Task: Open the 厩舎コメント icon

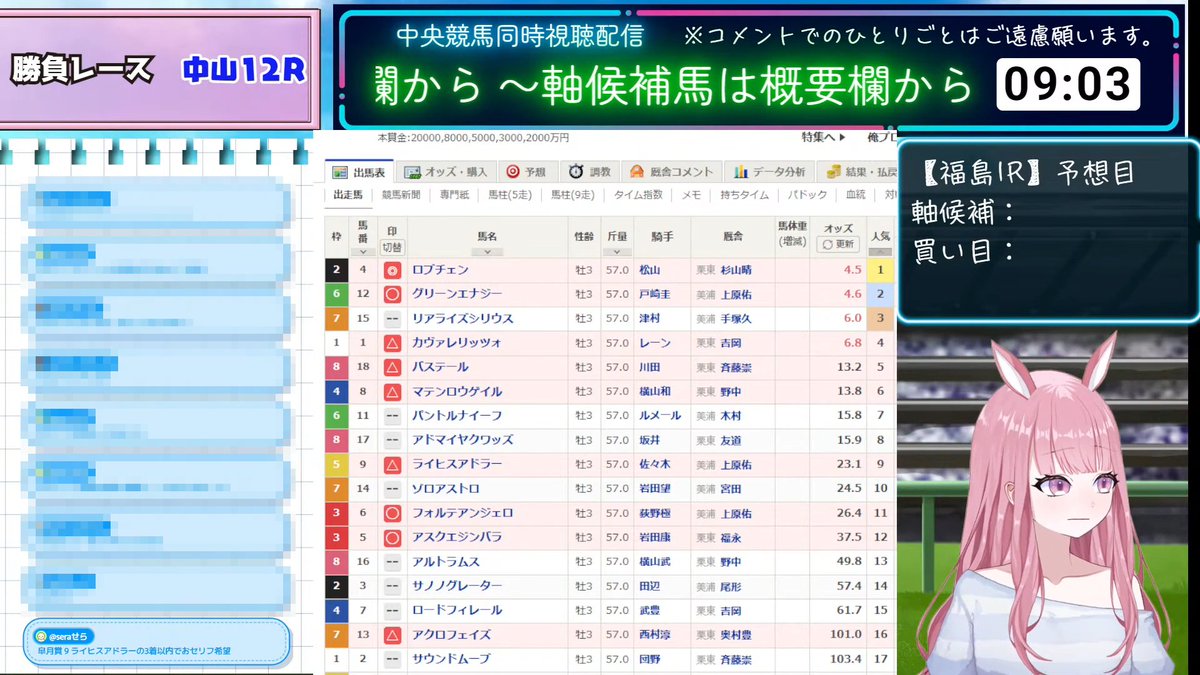Action: tap(637, 170)
